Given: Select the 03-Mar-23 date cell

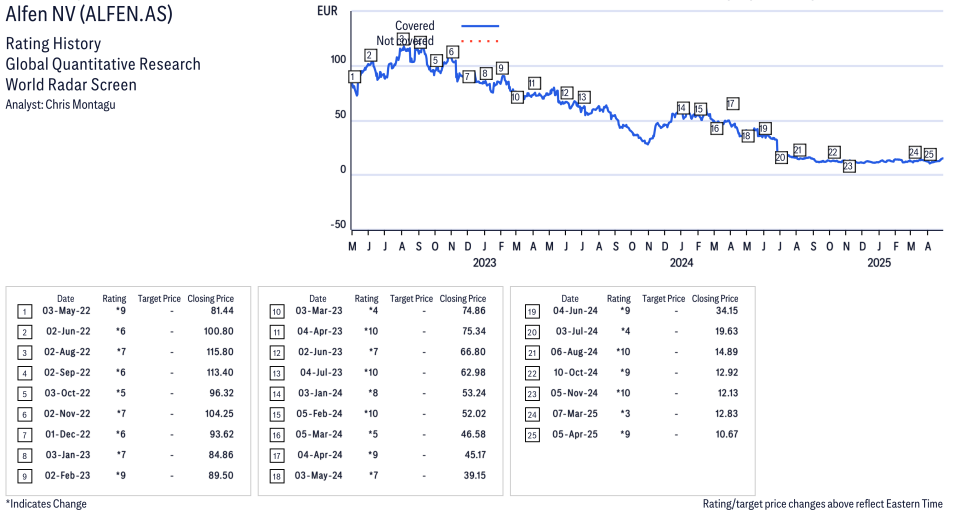Looking at the screenshot, I should 319,310.
